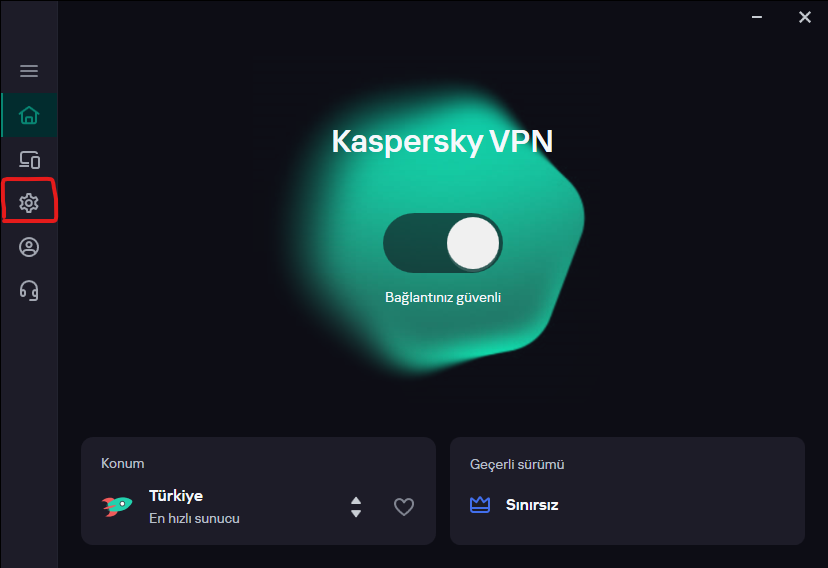Open the support headset icon
The width and height of the screenshot is (828, 568).
[29, 291]
